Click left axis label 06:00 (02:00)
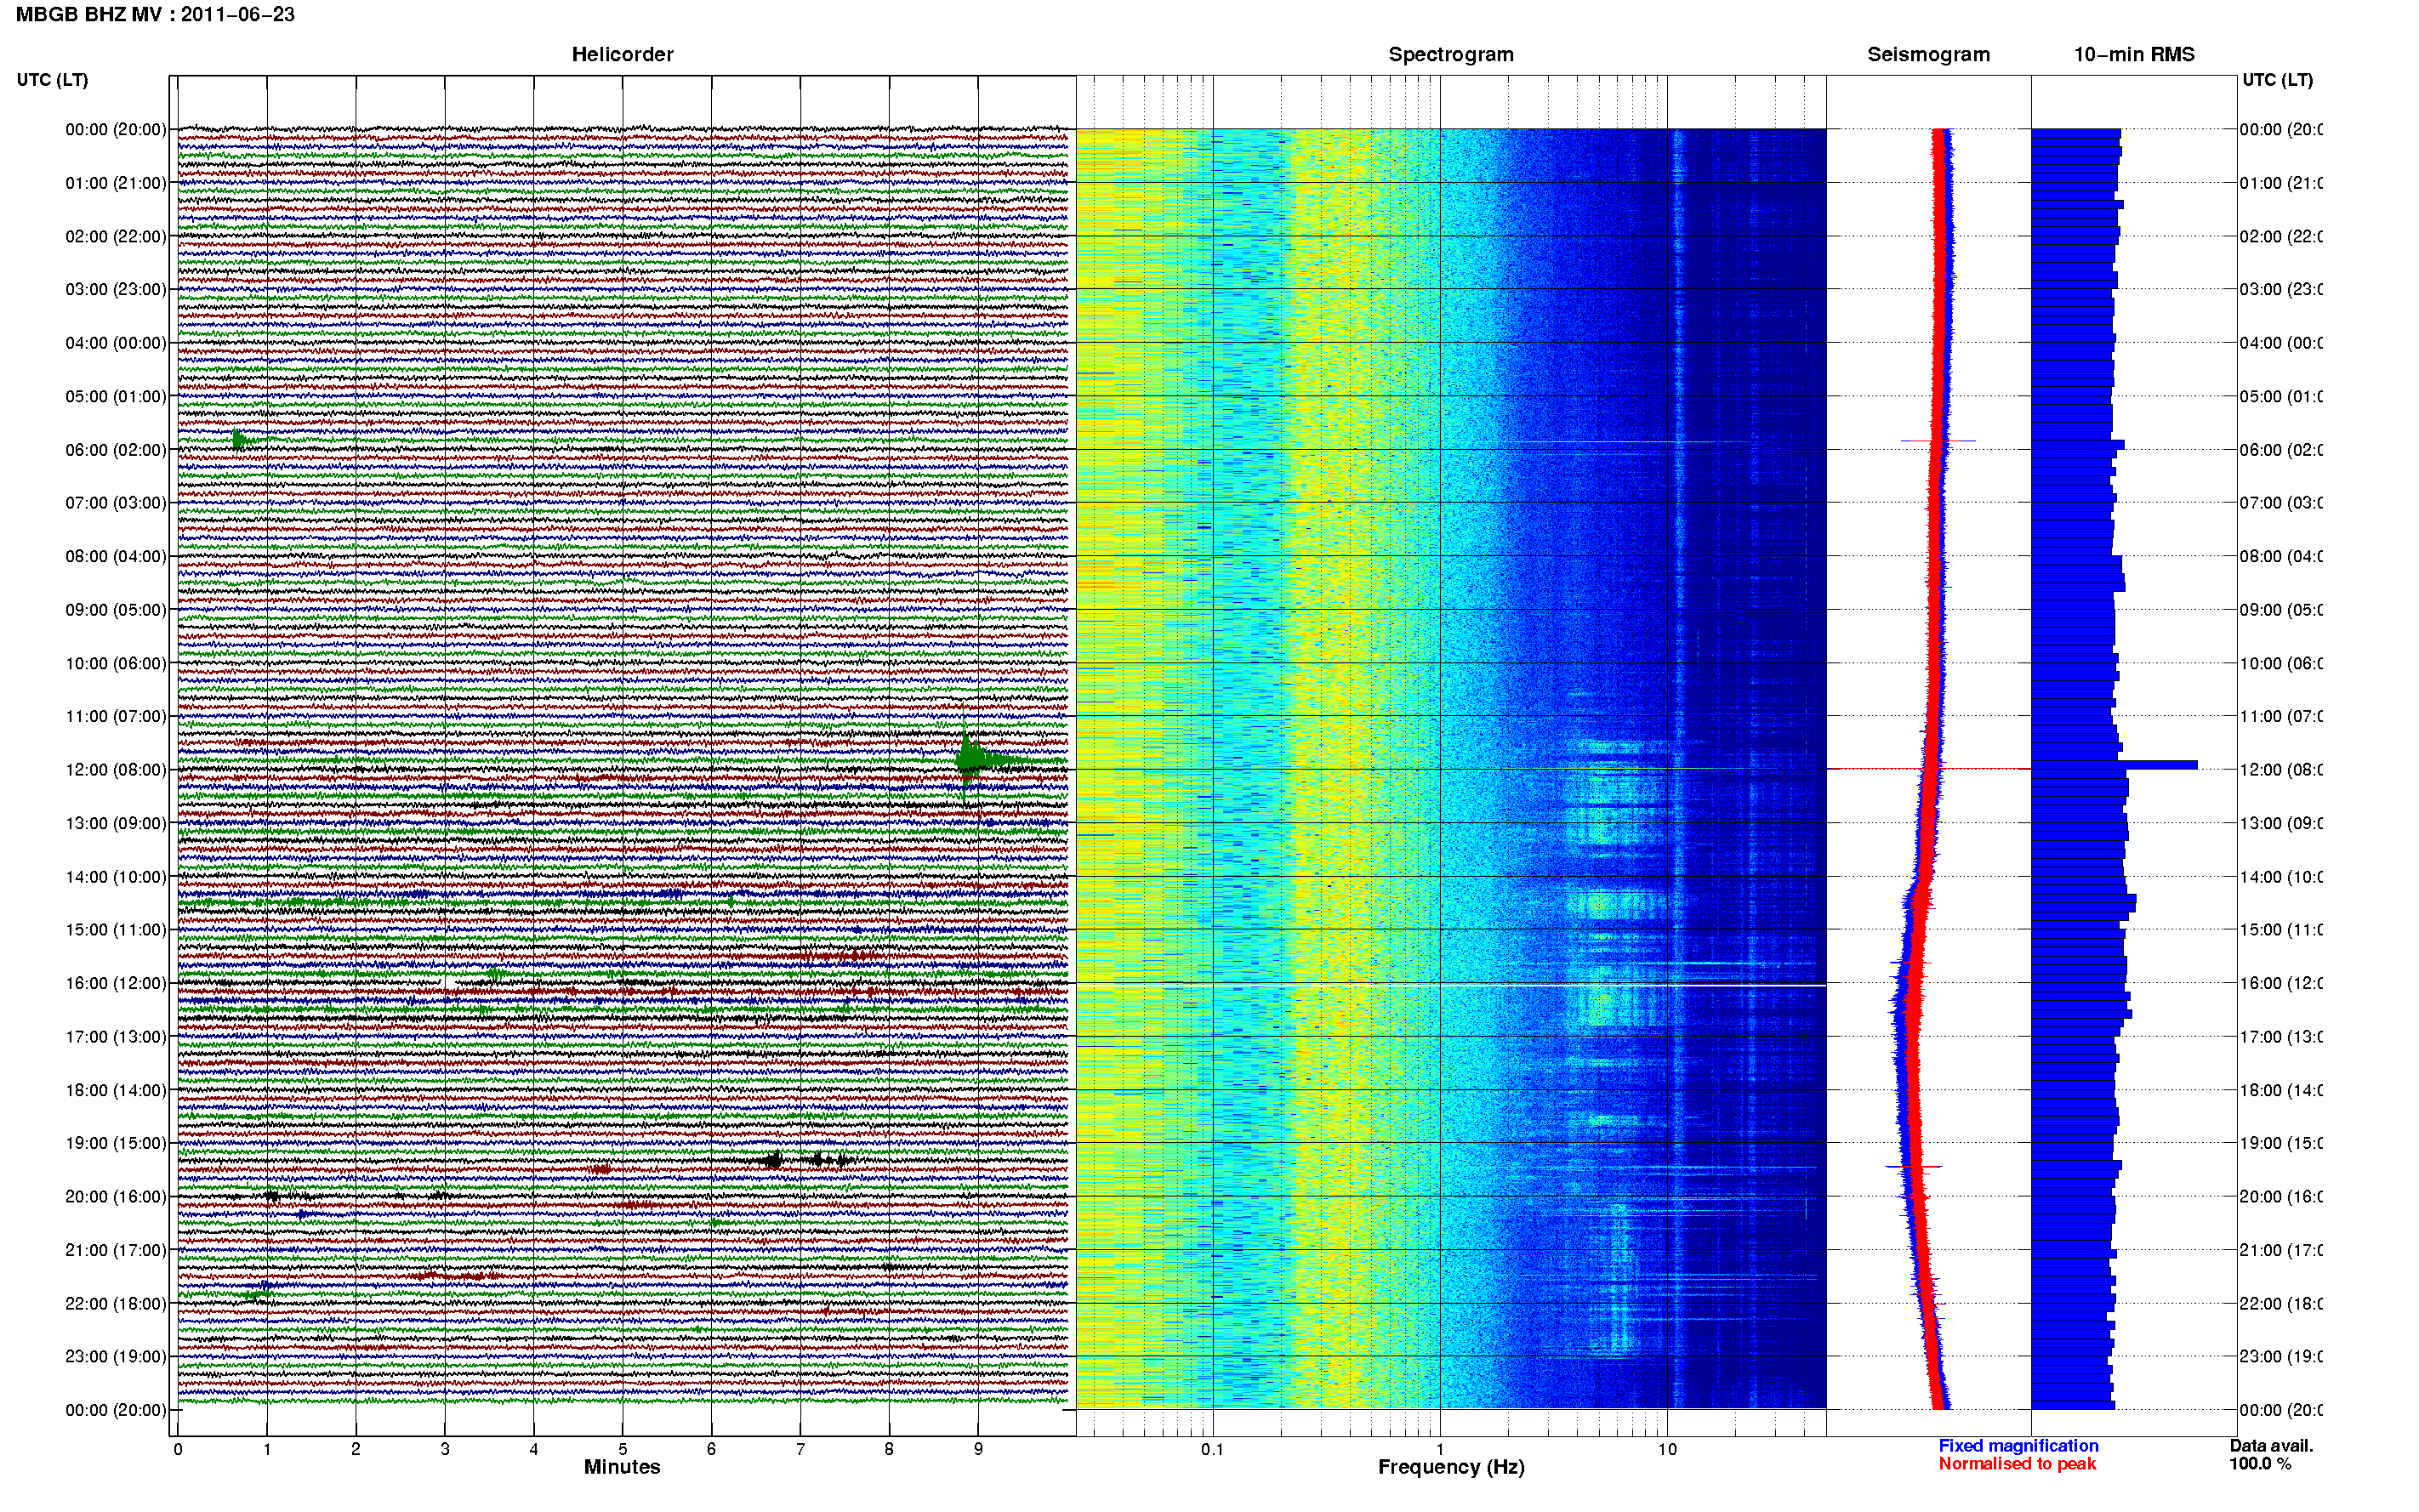 [x=115, y=450]
